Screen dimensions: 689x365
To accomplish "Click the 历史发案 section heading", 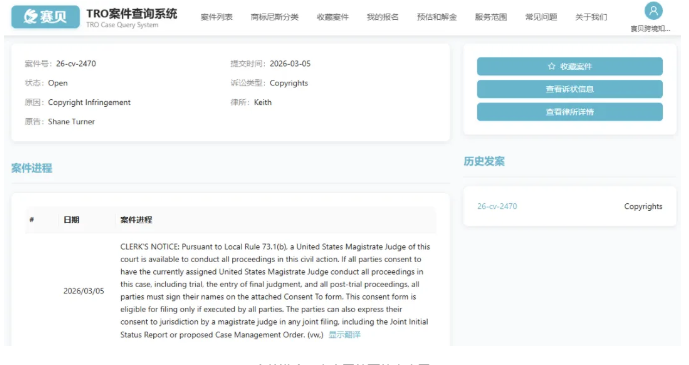I will tap(484, 161).
